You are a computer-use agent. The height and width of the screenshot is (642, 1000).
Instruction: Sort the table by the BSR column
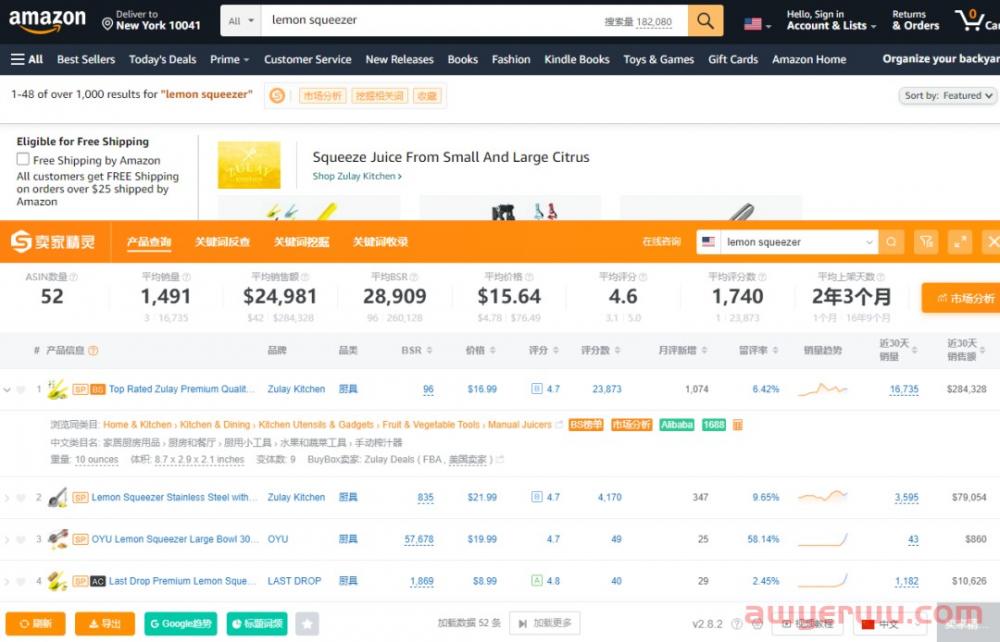(416, 350)
